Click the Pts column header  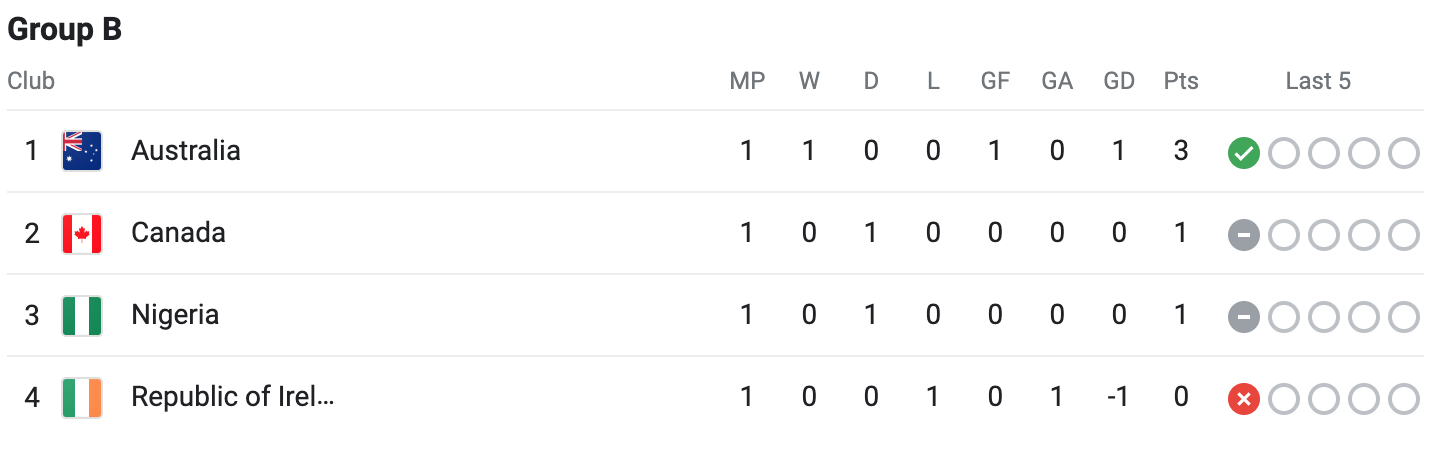[1181, 81]
